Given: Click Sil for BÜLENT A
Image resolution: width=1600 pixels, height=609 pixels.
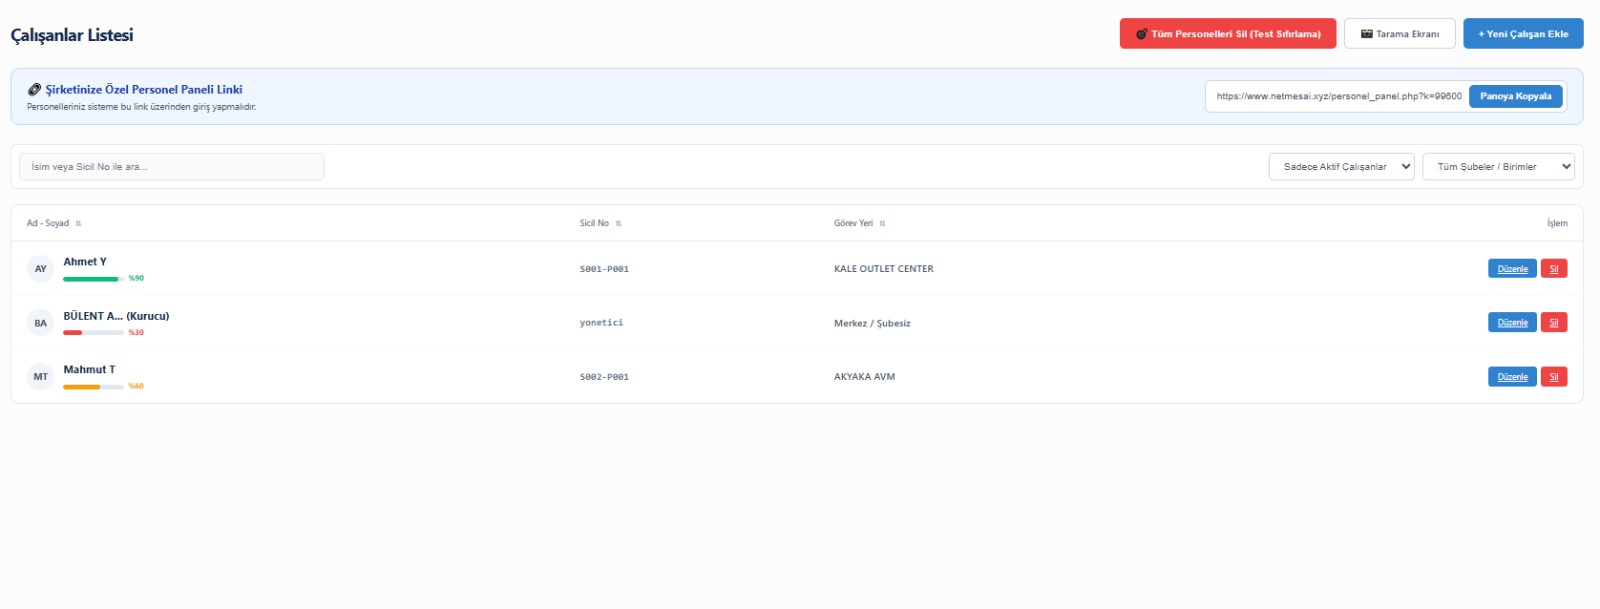Looking at the screenshot, I should [1554, 322].
